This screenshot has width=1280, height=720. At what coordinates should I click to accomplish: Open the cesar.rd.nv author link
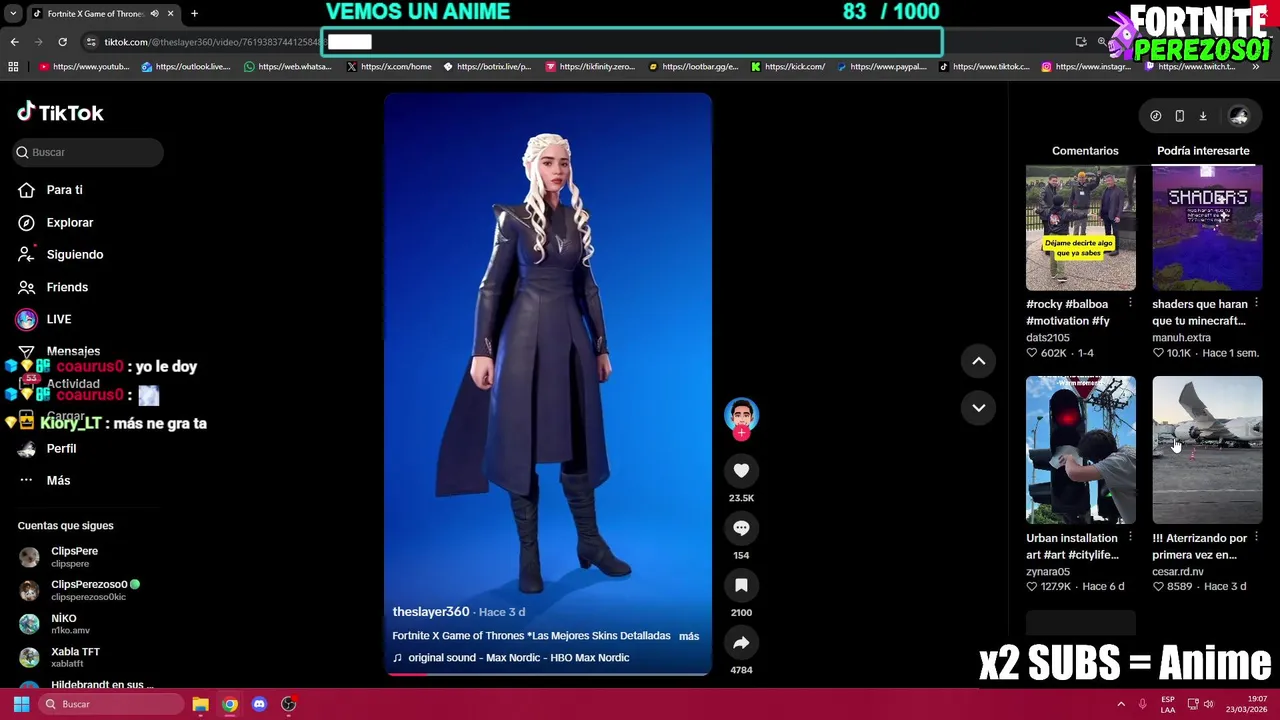[x=1178, y=572]
